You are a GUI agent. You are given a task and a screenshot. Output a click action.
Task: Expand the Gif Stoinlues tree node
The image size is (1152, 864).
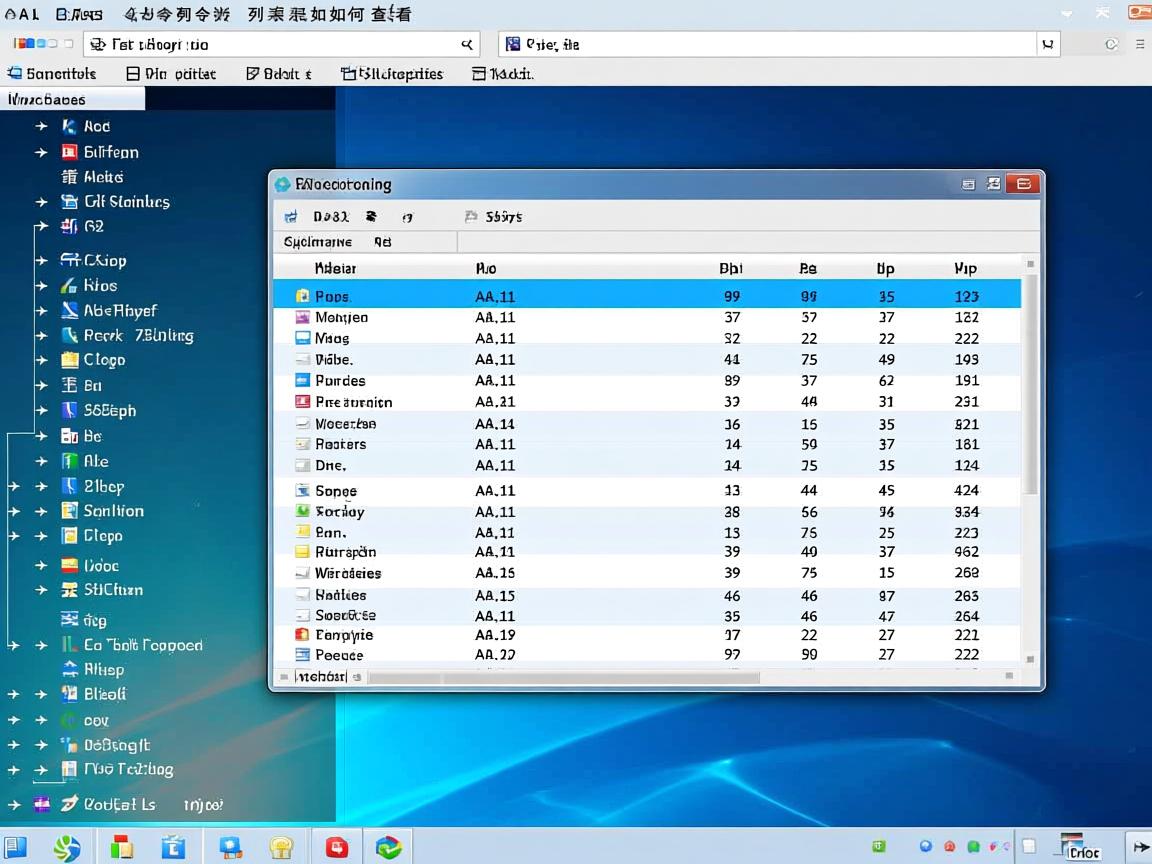(41, 202)
